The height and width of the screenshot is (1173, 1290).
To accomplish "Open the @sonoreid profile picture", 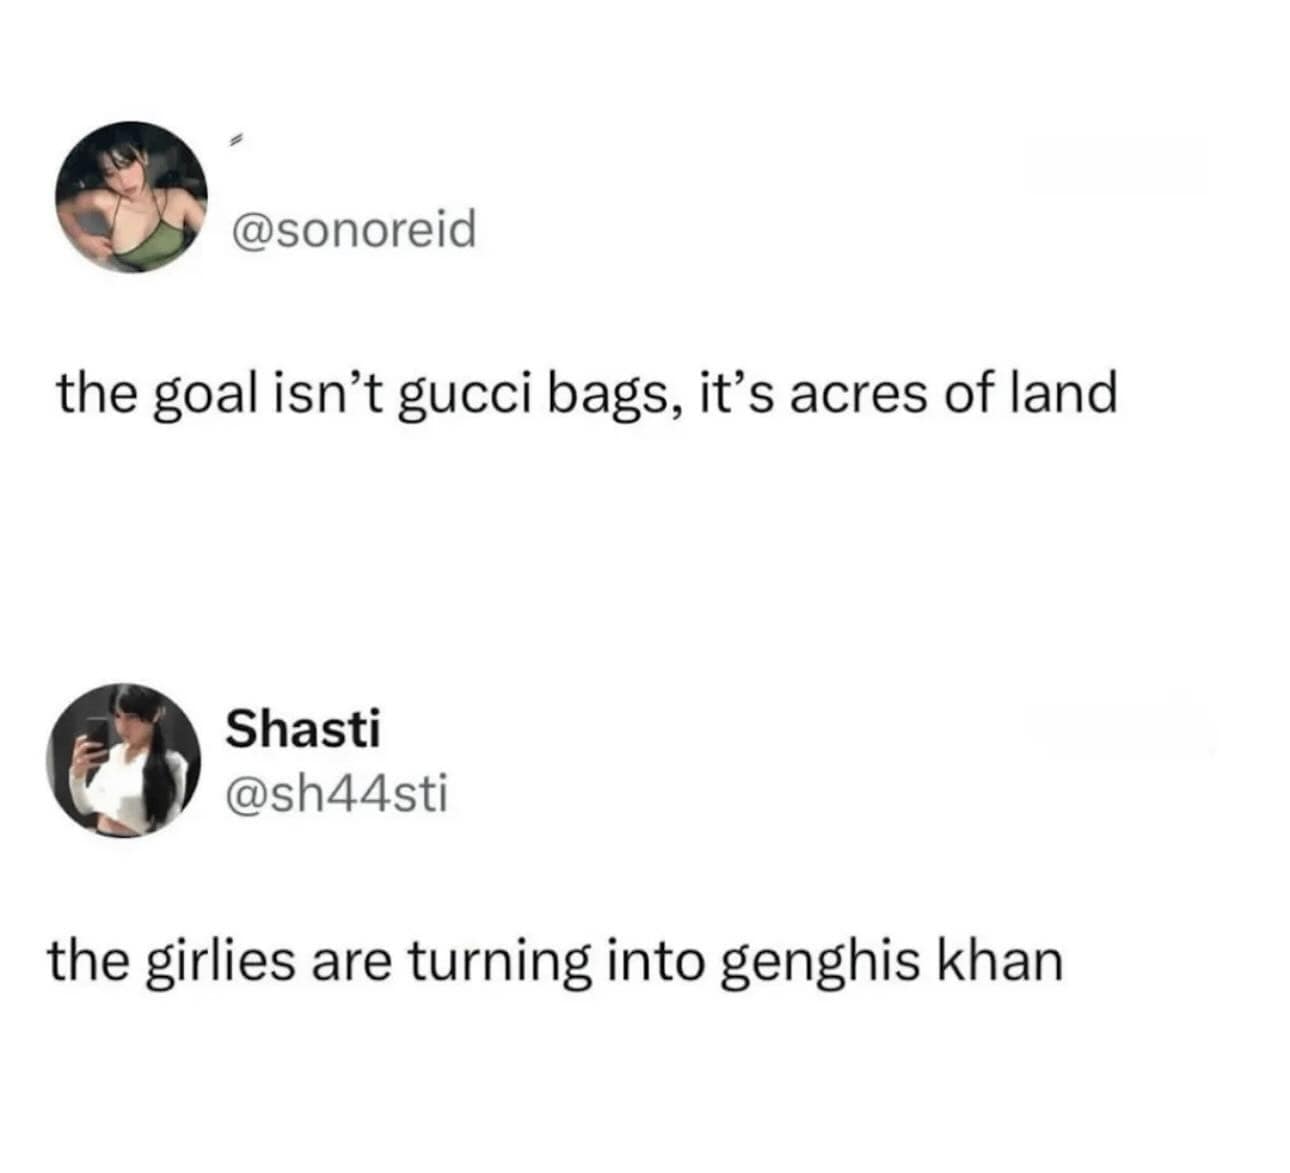I will click(x=130, y=197).
